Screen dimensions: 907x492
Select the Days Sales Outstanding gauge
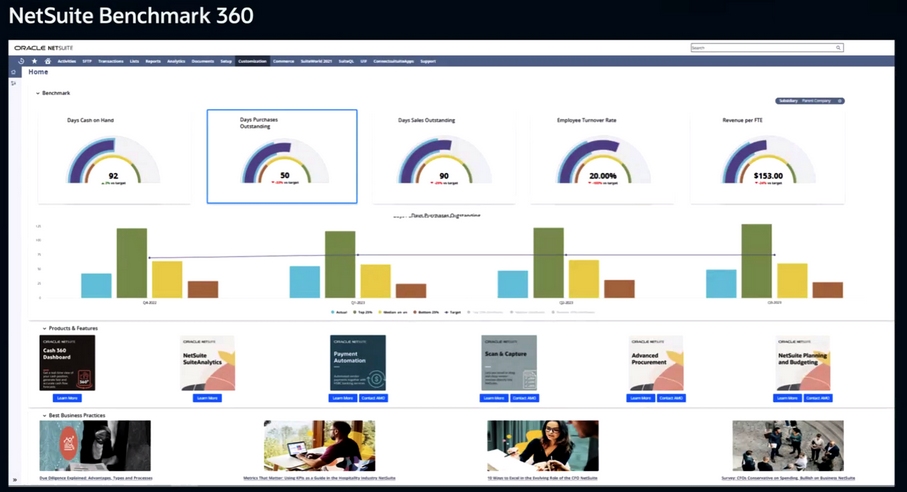tap(444, 157)
